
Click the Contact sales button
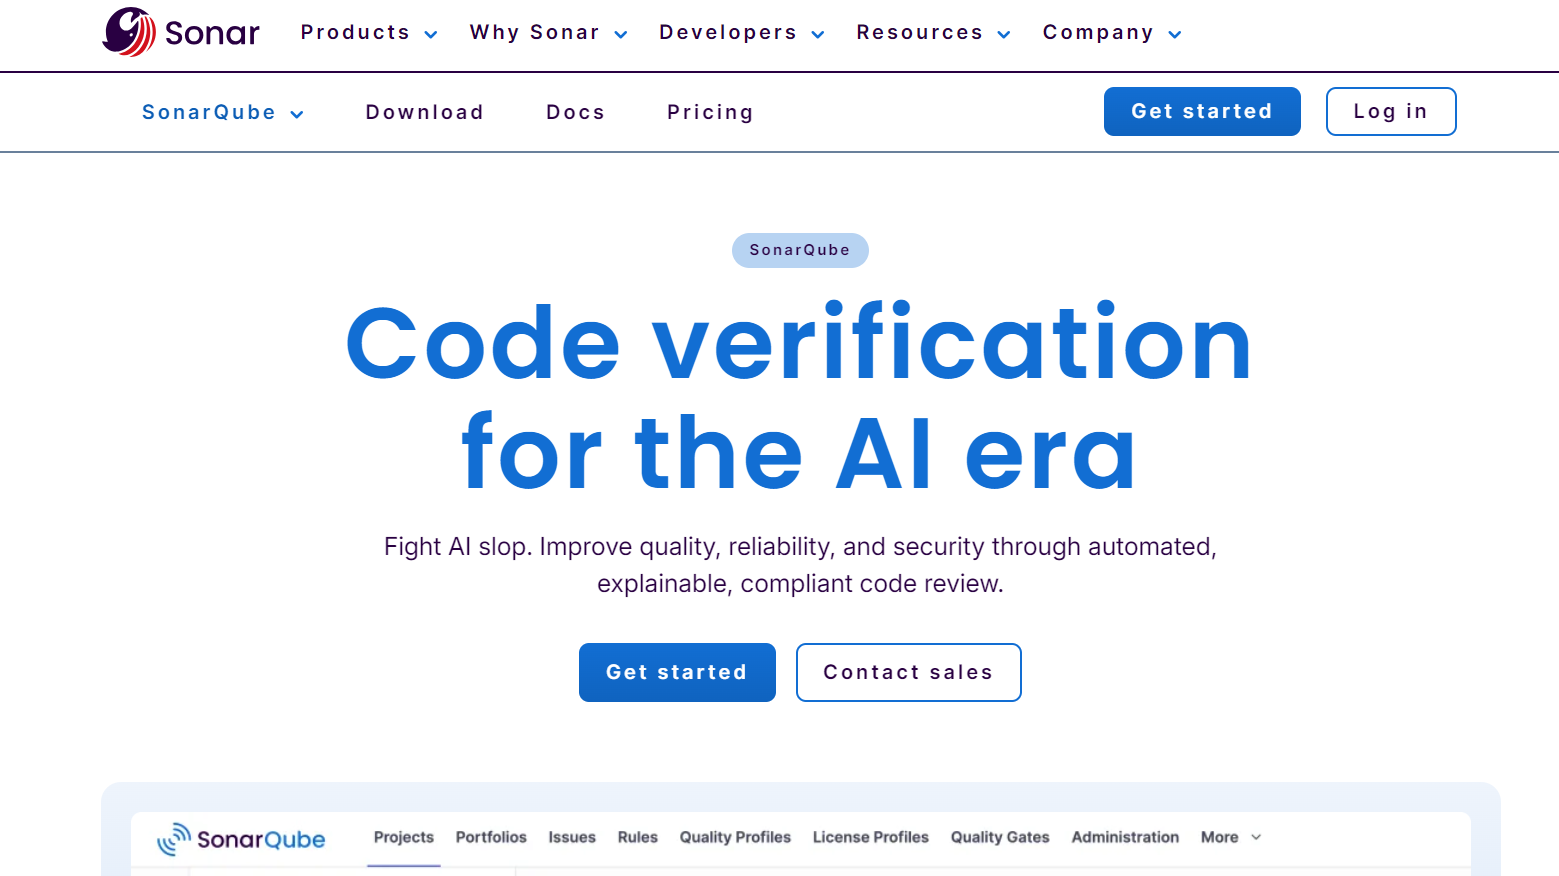click(x=907, y=672)
